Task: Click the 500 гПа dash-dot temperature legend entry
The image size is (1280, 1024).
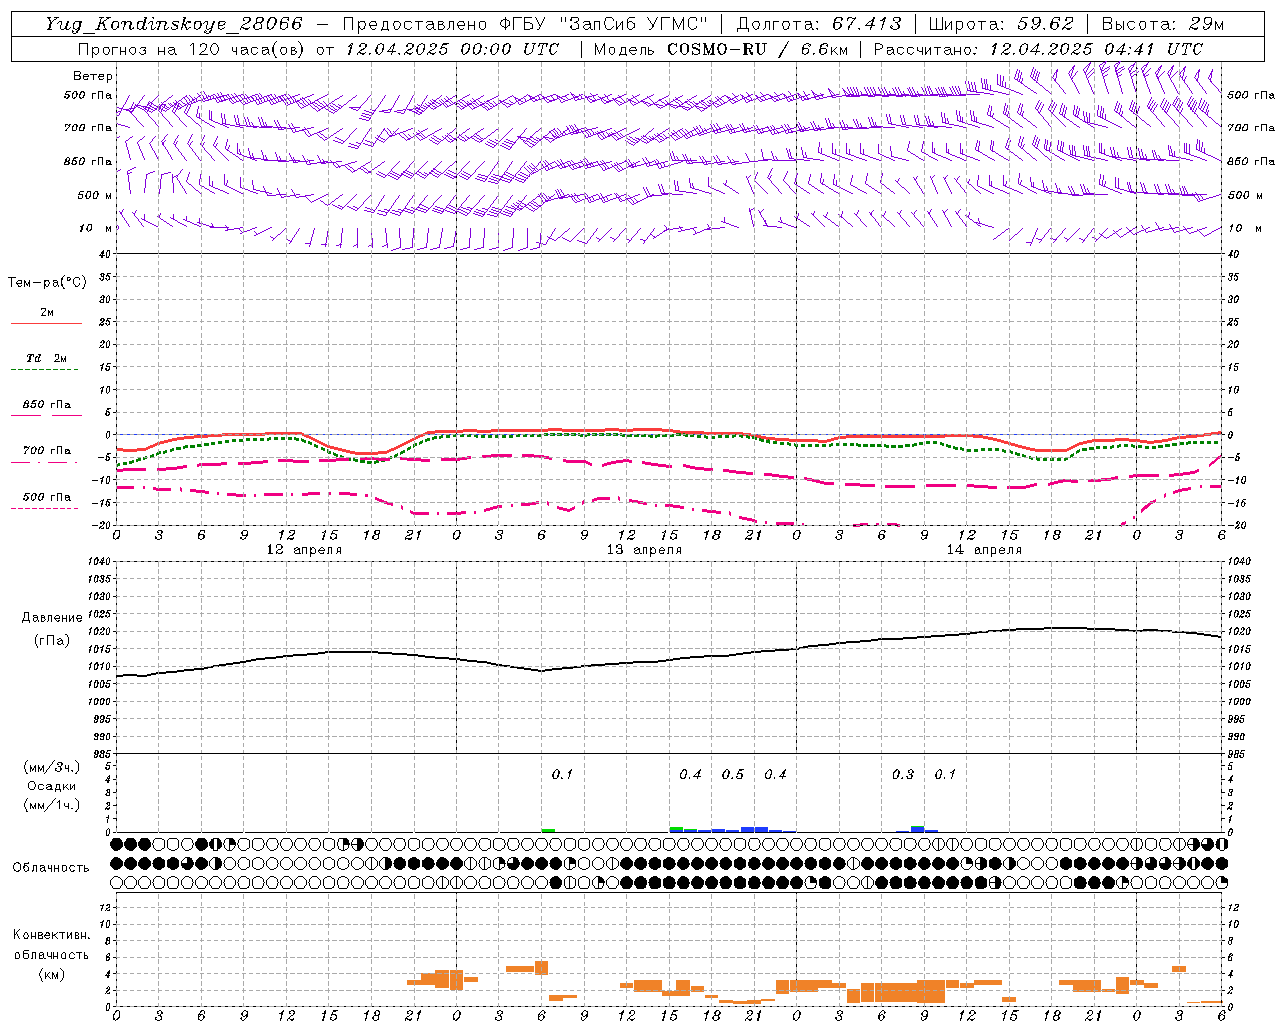Action: (46, 501)
